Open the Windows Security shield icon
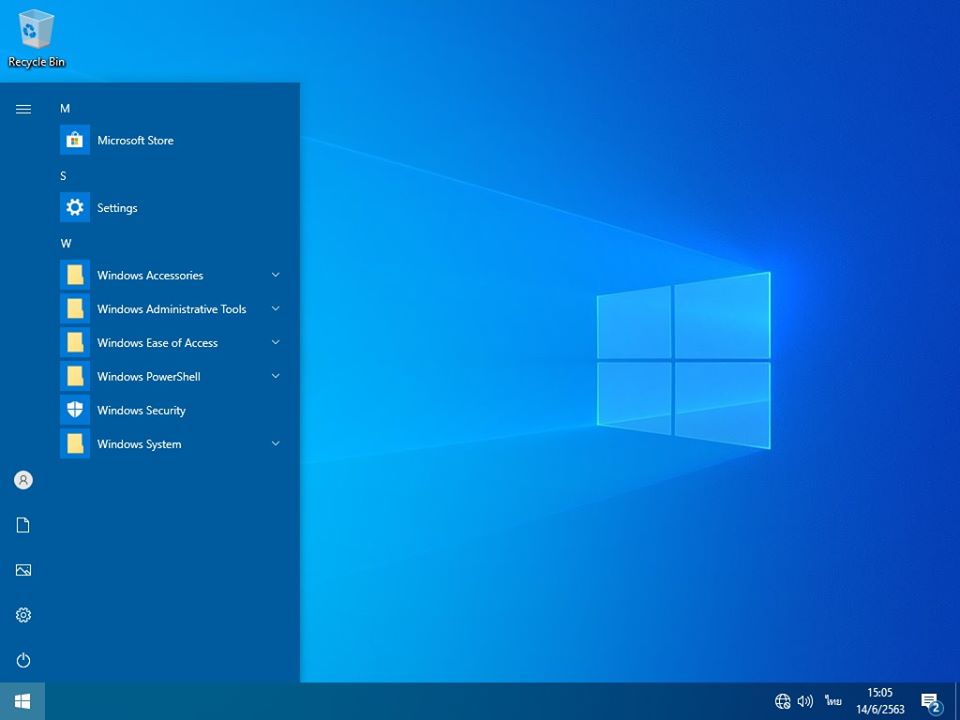960x720 pixels. (75, 410)
